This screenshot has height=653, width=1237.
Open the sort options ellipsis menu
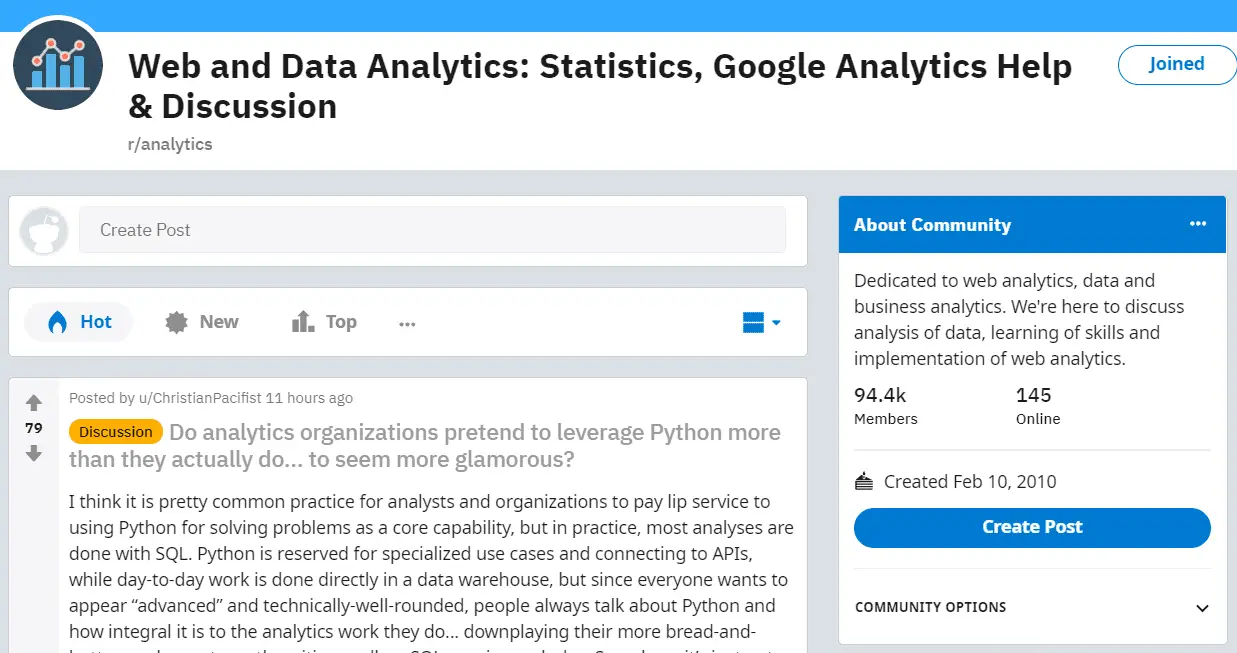(407, 323)
